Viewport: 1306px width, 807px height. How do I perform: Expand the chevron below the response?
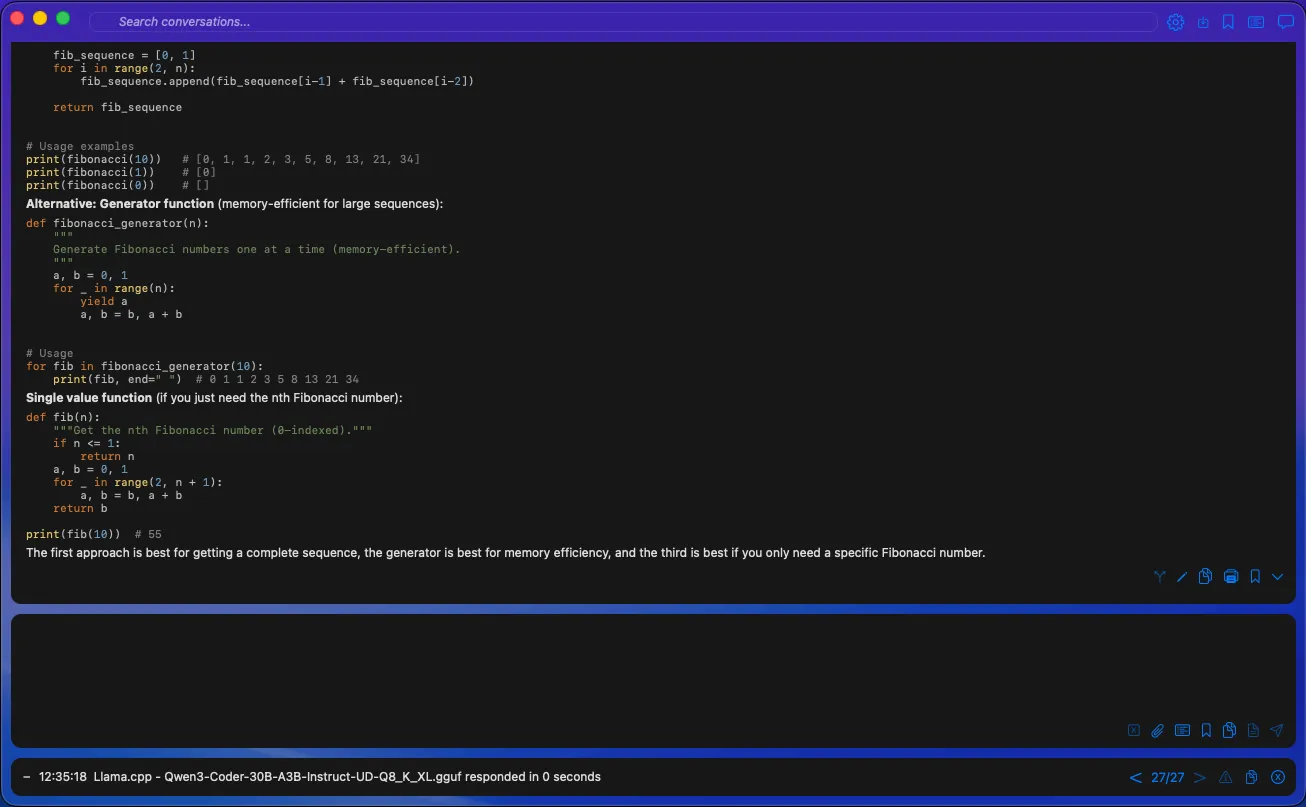click(x=1278, y=576)
